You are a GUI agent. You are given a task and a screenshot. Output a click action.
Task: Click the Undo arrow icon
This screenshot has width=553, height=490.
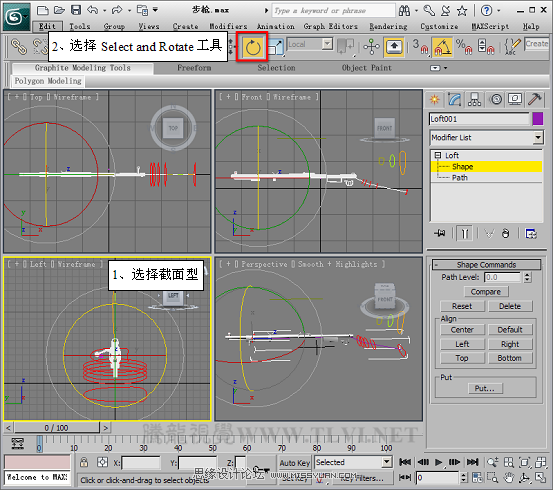pyautogui.click(x=92, y=10)
